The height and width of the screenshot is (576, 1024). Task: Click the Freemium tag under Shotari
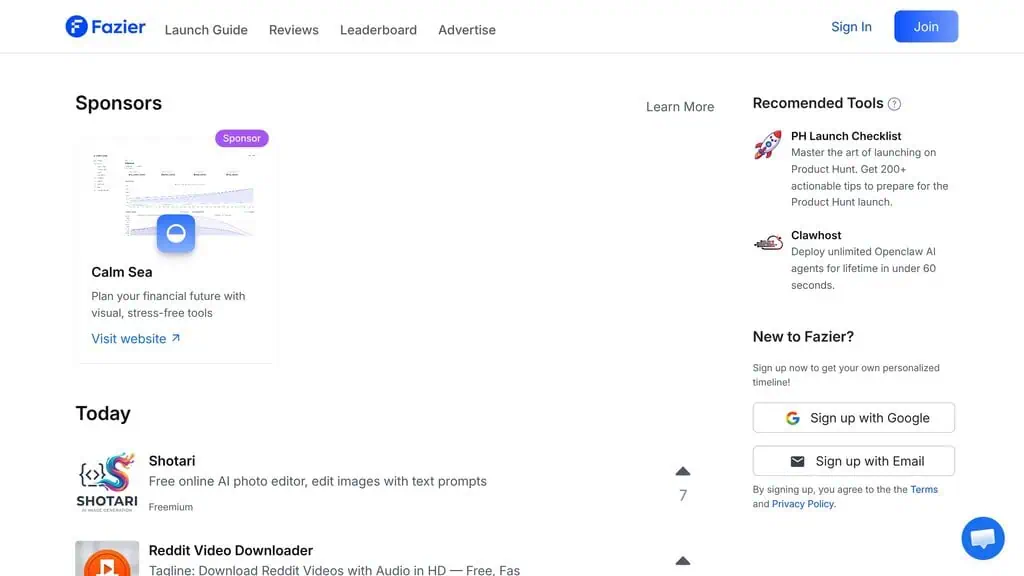click(x=170, y=507)
